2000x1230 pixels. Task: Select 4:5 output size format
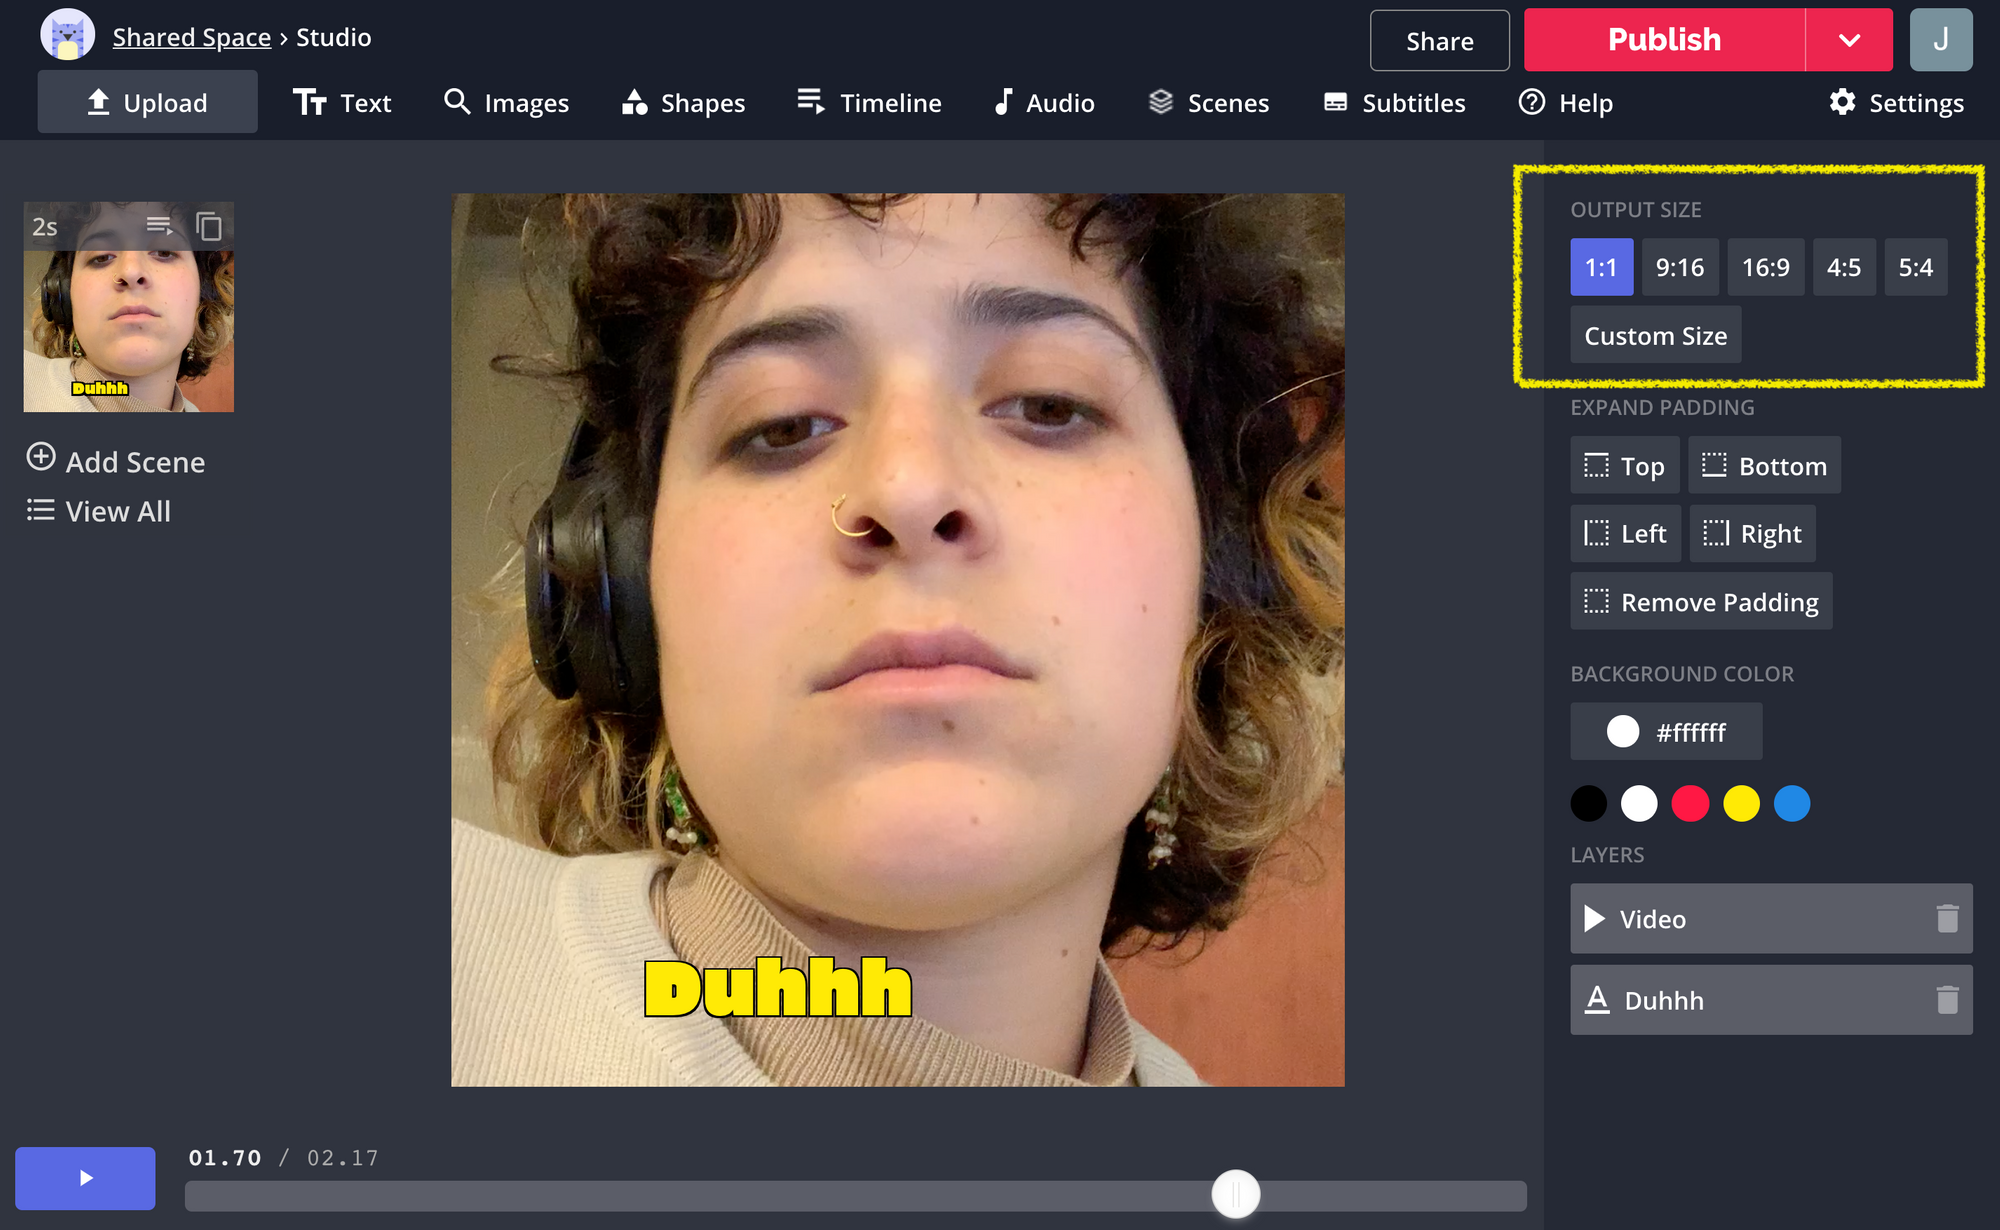click(x=1841, y=267)
